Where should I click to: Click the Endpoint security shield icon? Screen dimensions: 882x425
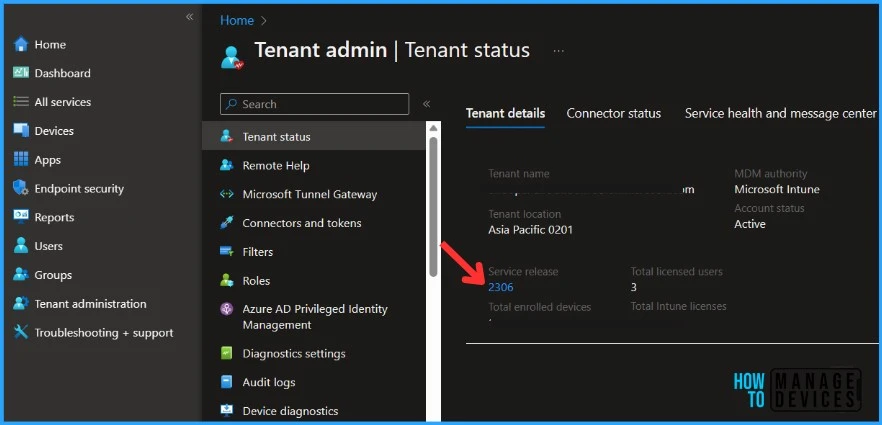click(21, 188)
